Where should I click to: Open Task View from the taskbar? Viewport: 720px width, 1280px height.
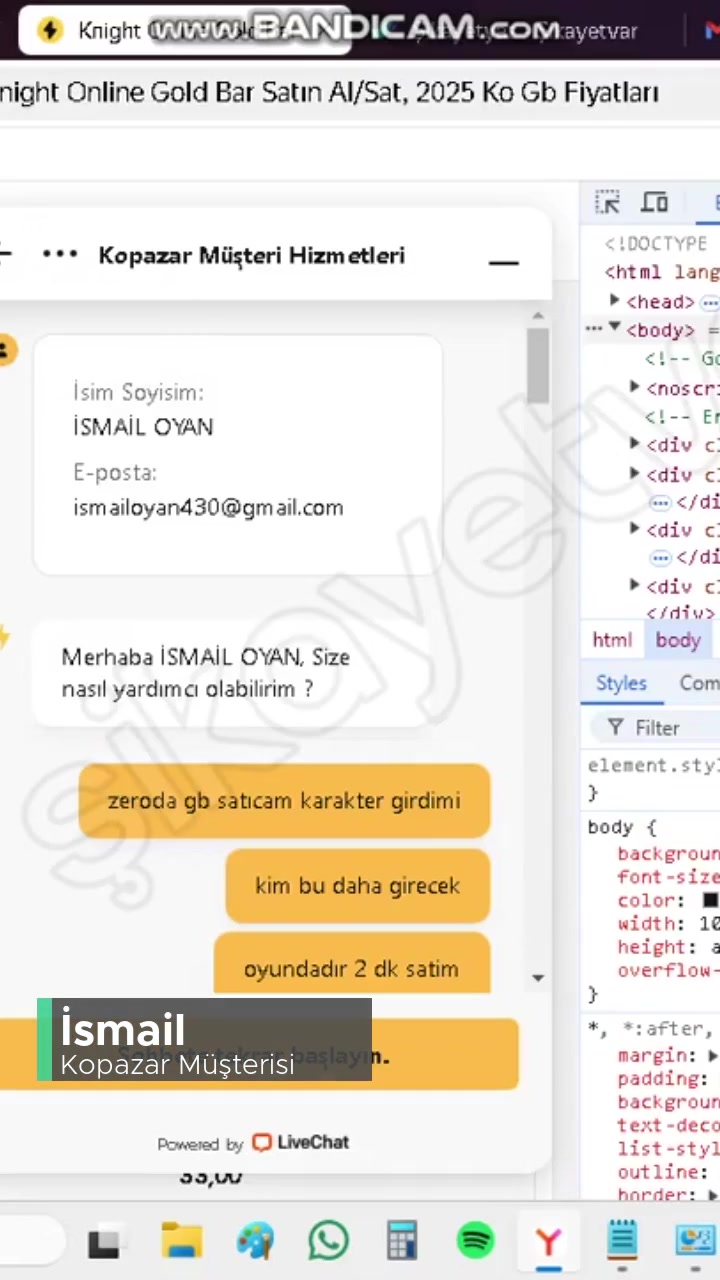point(104,1242)
